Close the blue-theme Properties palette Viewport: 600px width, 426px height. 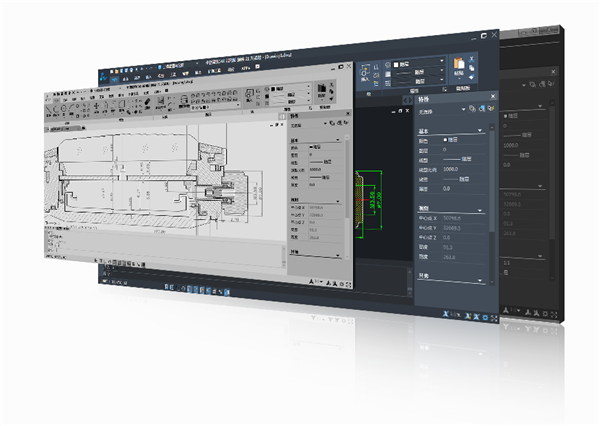pyautogui.click(x=493, y=96)
